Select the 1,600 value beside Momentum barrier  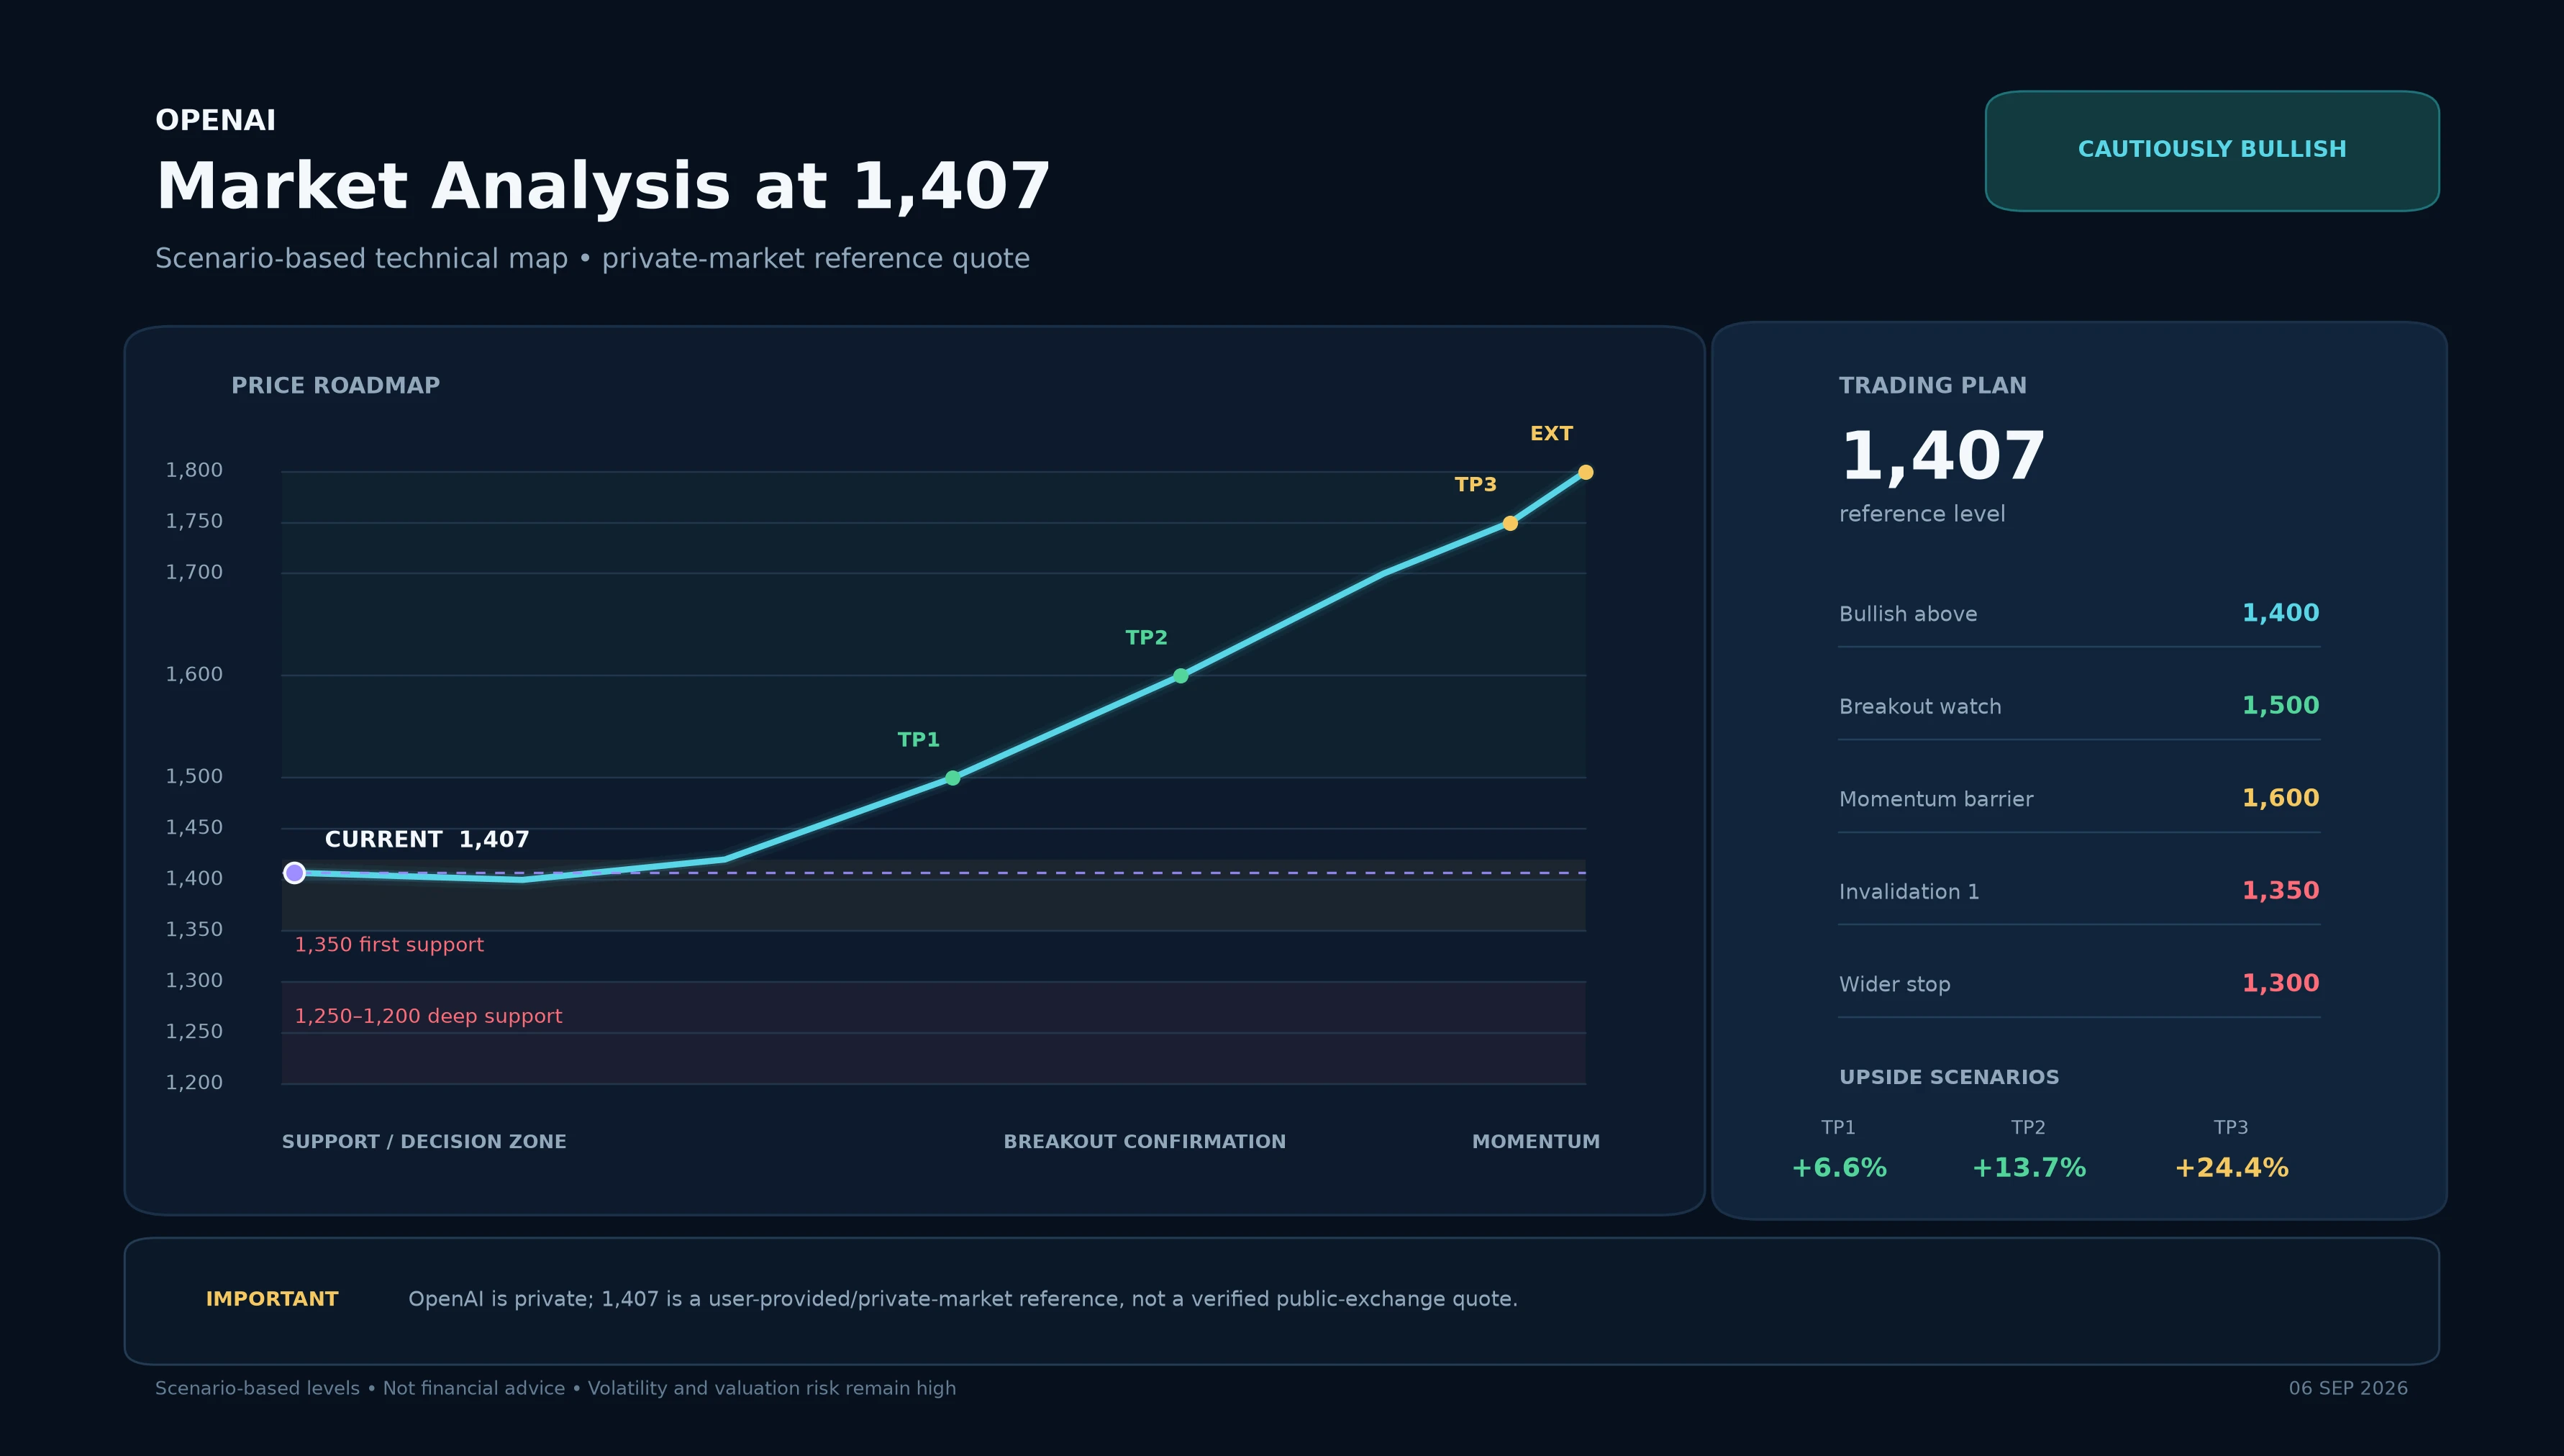(x=2280, y=798)
